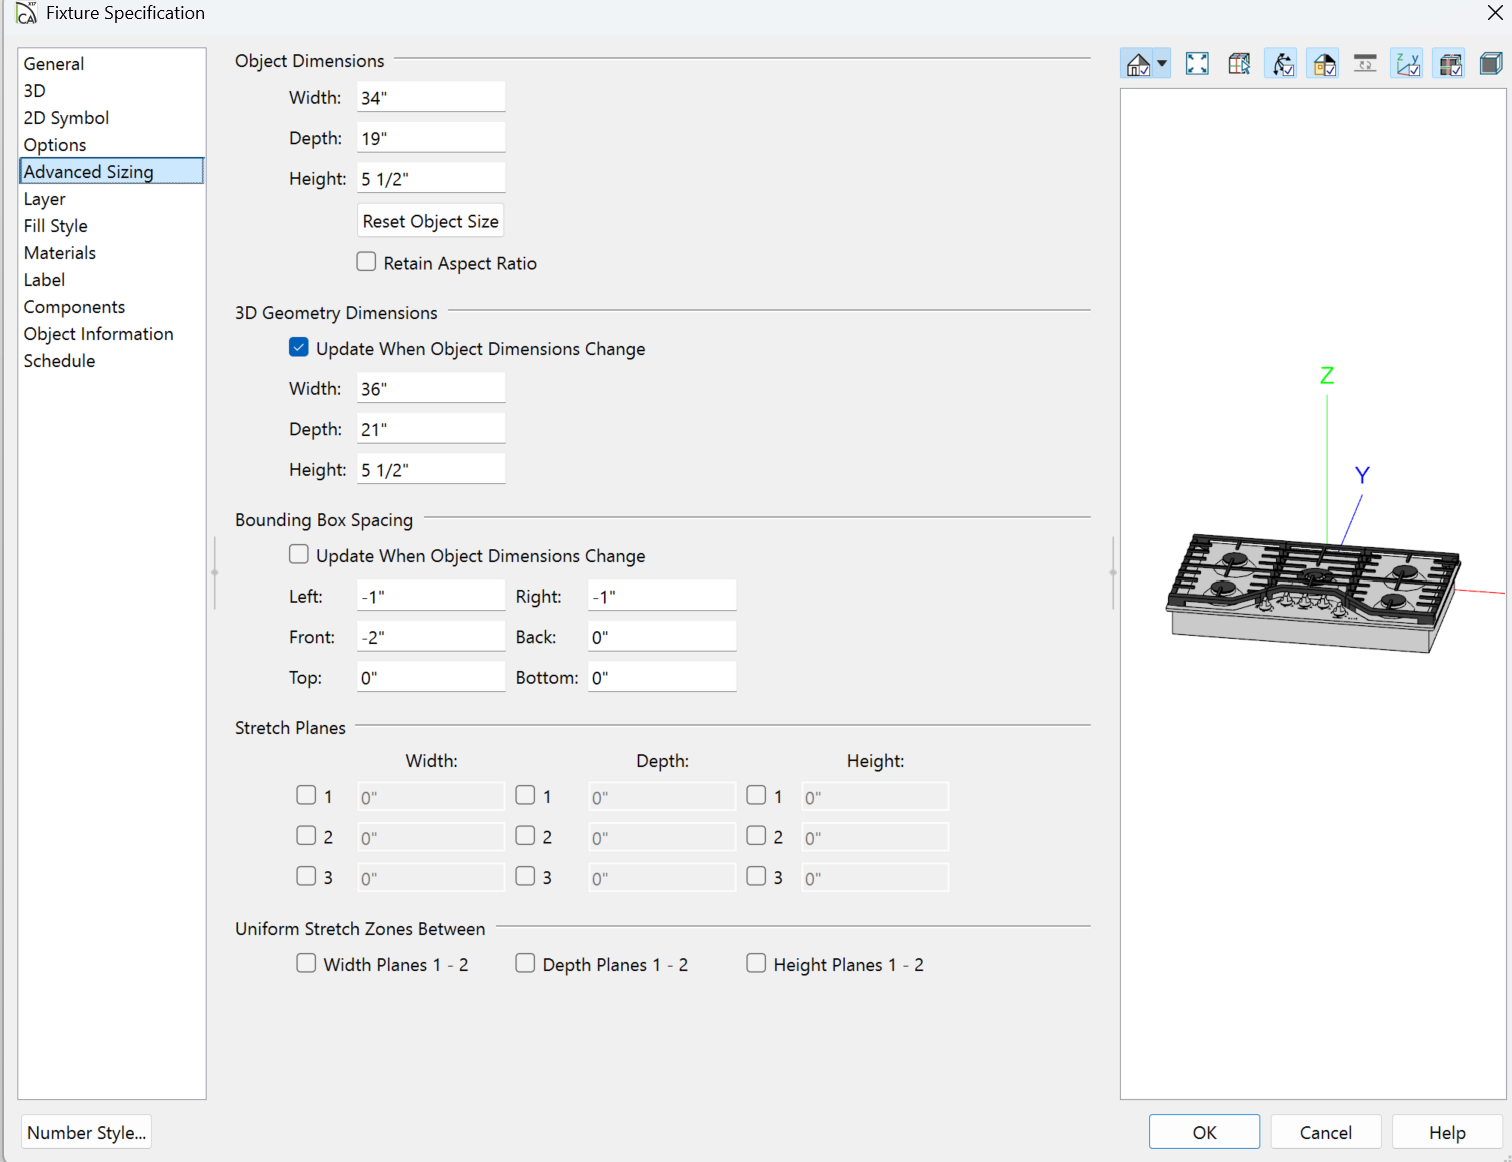
Task: Switch to the 2D Symbol panel
Action: (x=66, y=118)
